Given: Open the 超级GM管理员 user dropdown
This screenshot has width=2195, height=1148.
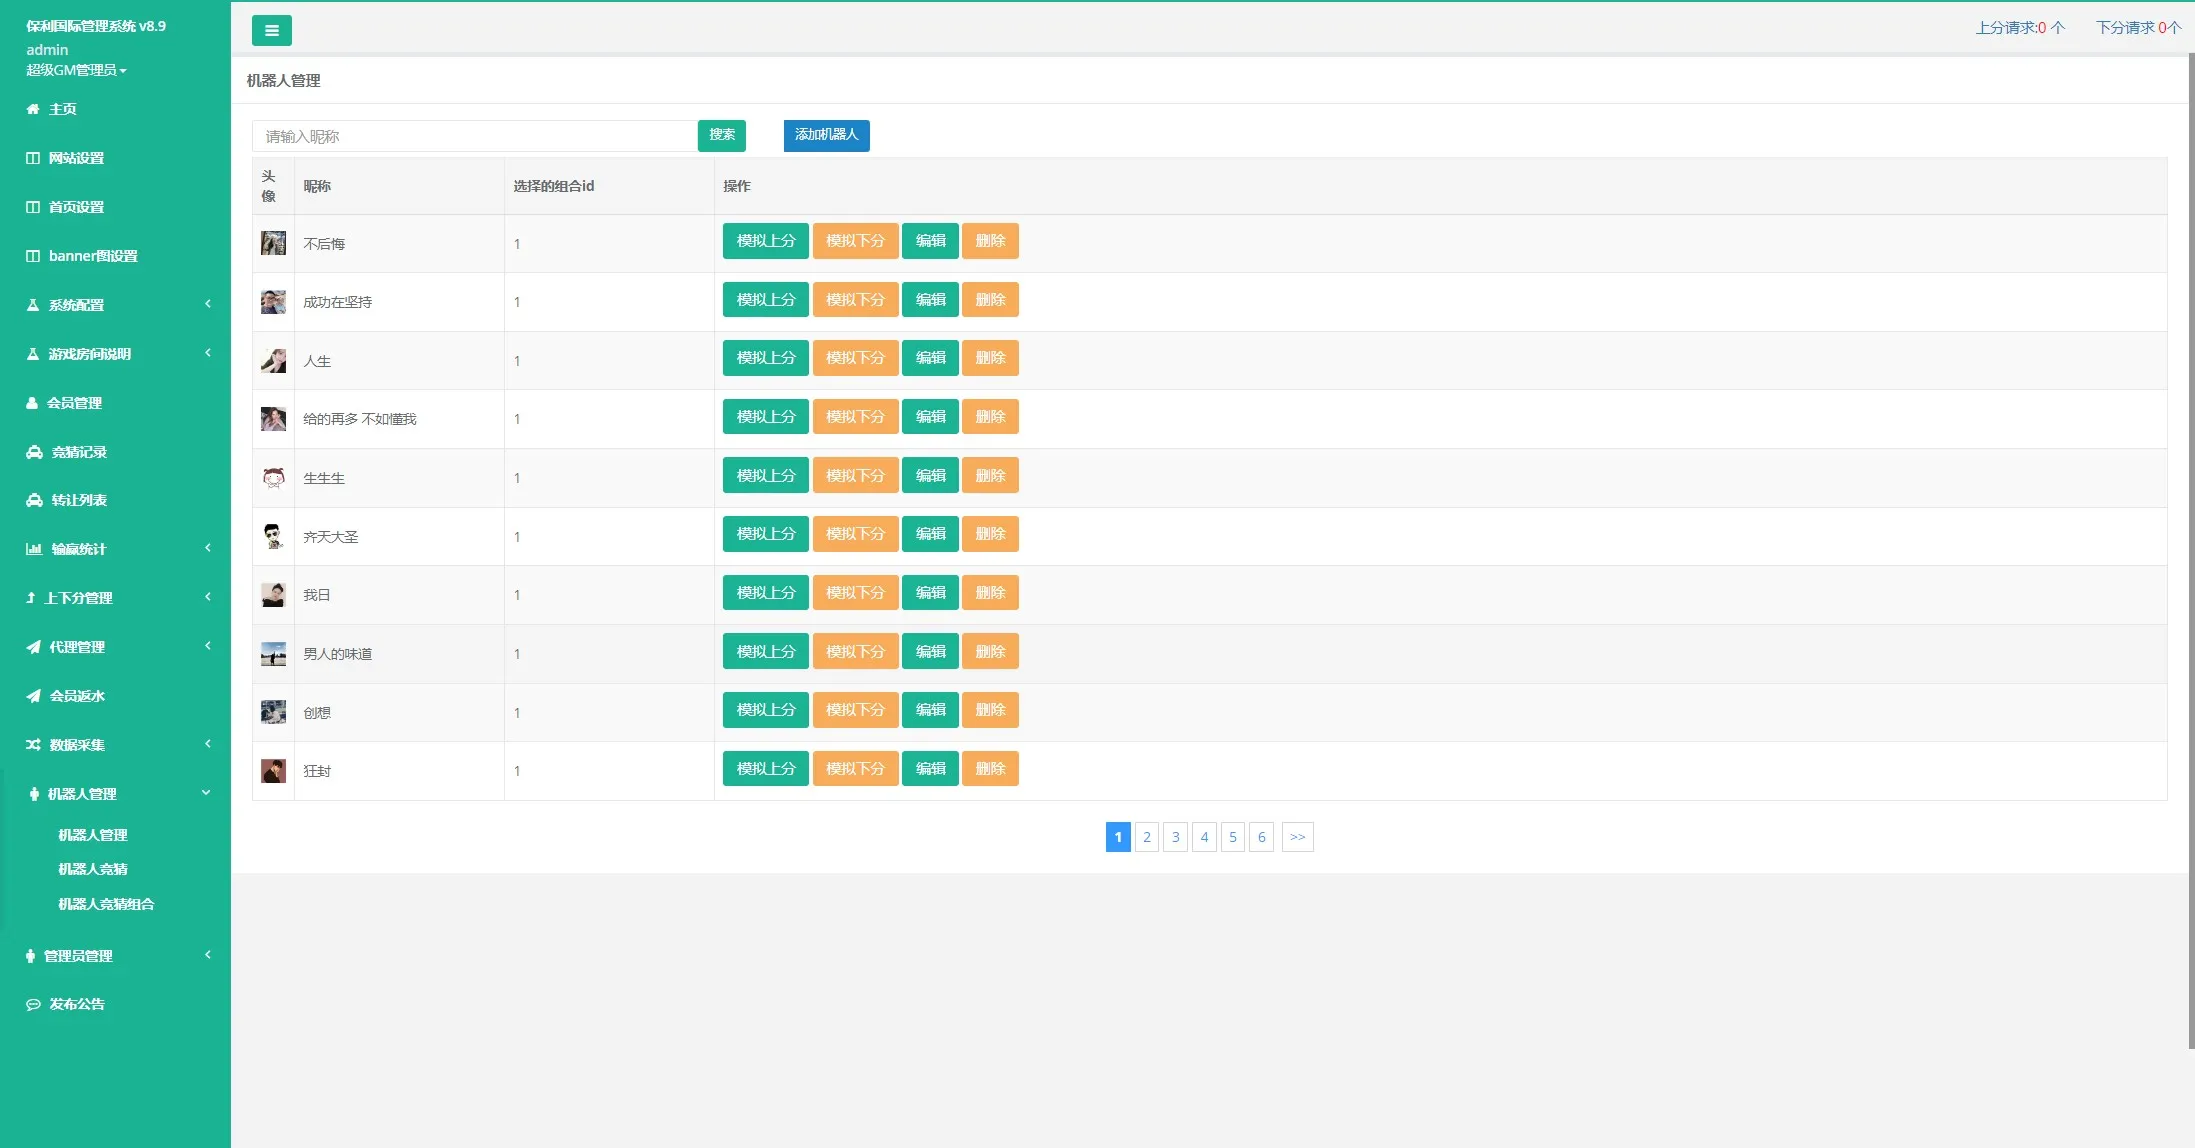Looking at the screenshot, I should [76, 70].
